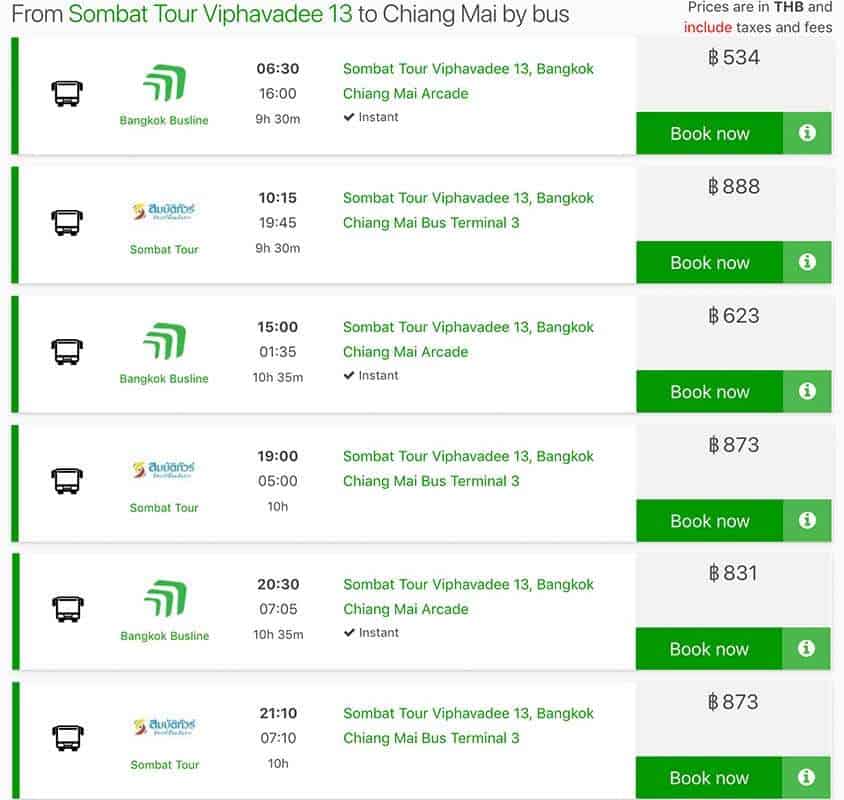This screenshot has width=844, height=800.
Task: View info for the 20:30 departure
Action: (x=807, y=648)
